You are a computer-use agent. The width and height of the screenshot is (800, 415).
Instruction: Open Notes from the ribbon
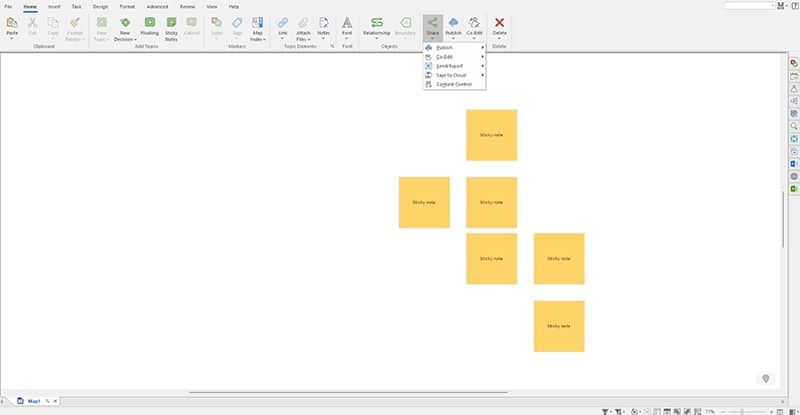point(324,22)
